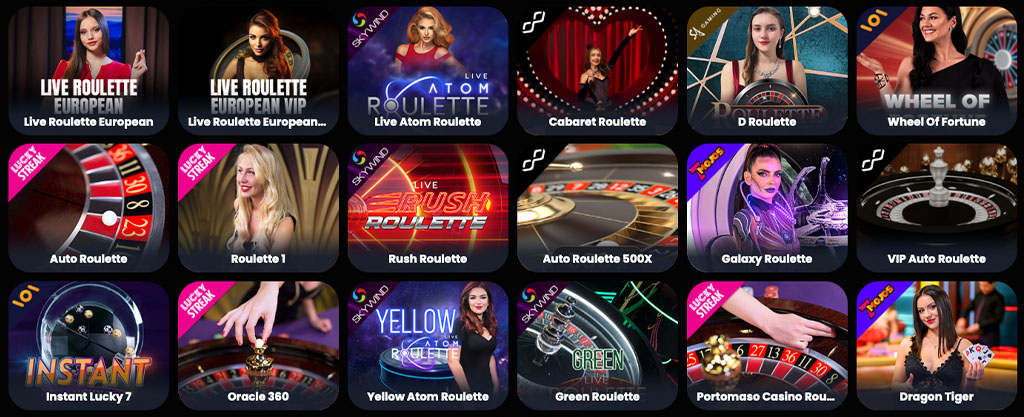Click the Lucky Streak ribbon on Oracle 360

click(x=199, y=301)
